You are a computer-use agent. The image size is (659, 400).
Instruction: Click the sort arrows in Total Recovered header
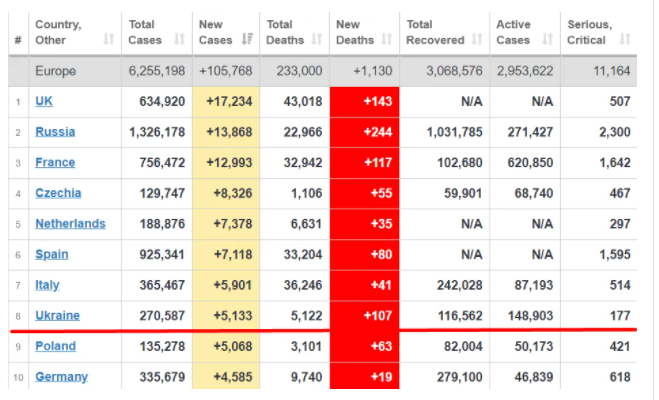[477, 40]
